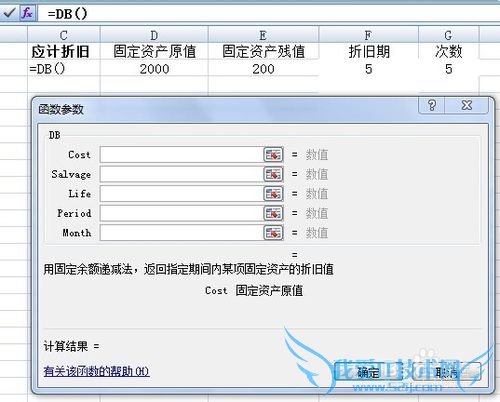The height and width of the screenshot is (402, 500).
Task: Select the value 5 under 折旧期
Action: 368,69
